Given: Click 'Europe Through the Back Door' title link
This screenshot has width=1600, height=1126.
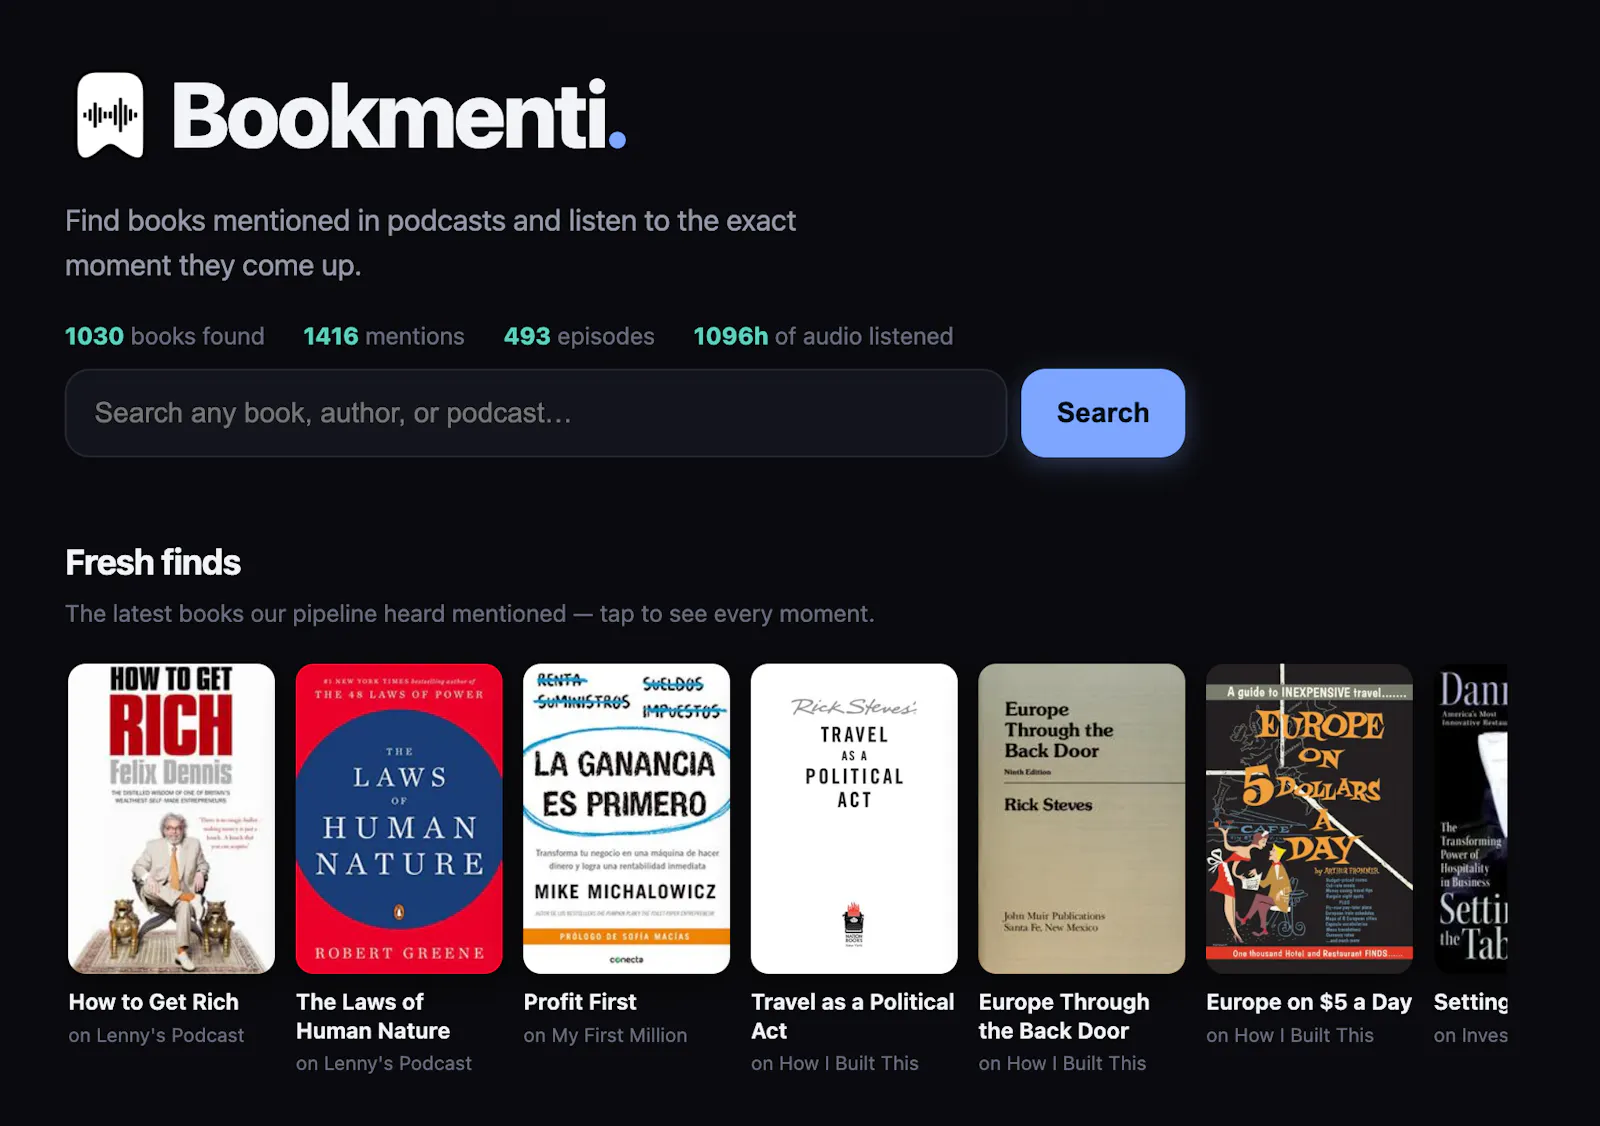Looking at the screenshot, I should [x=1064, y=1016].
